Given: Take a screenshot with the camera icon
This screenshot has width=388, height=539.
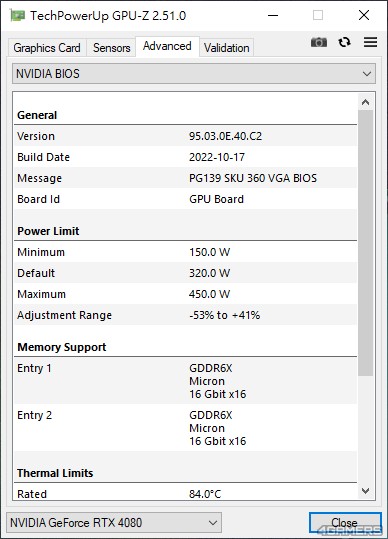Looking at the screenshot, I should [319, 42].
